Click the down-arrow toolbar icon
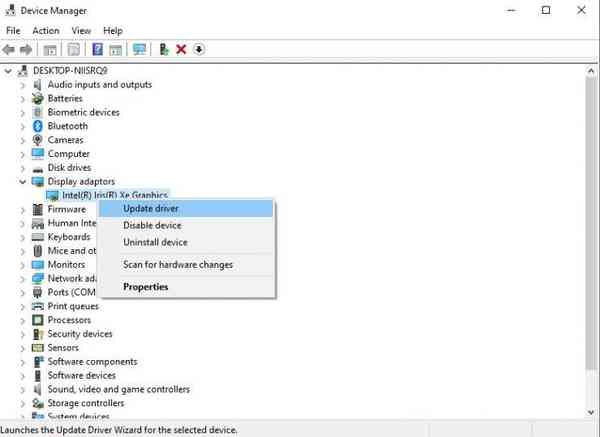 click(198, 49)
